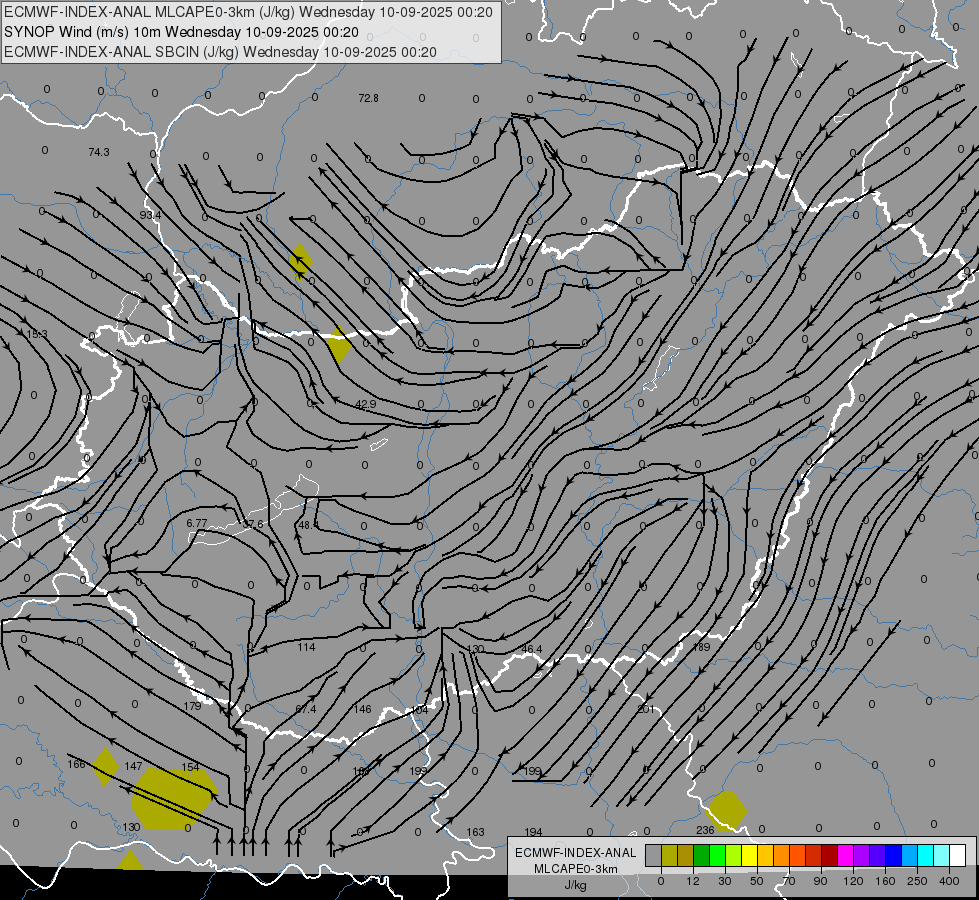Viewport: 979px width, 900px height.
Task: Click the magenta legend swatch before 120
Action: point(845,855)
